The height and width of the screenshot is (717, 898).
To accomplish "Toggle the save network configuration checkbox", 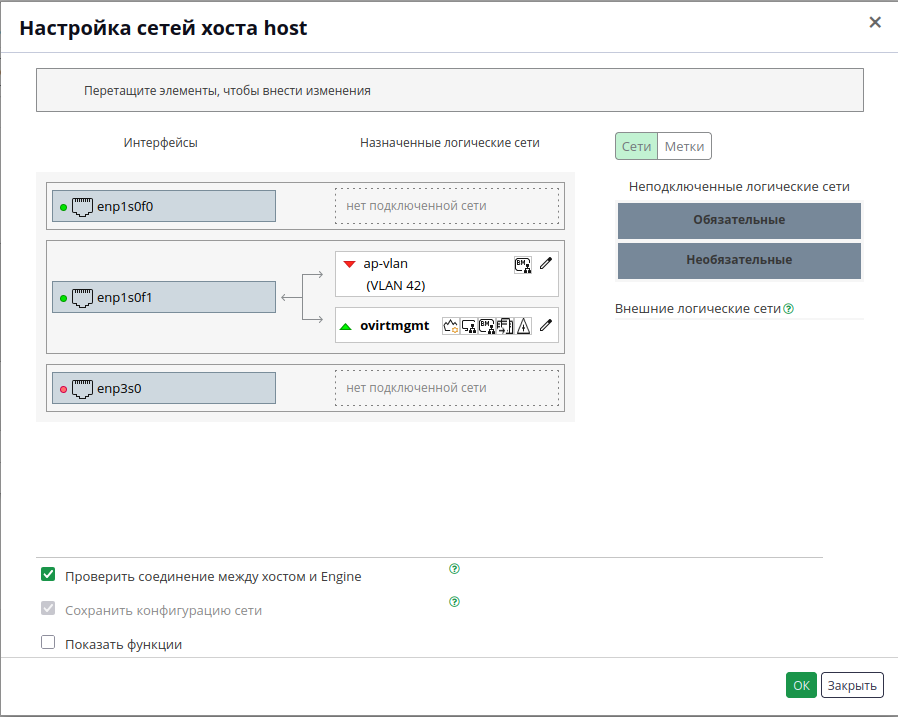I will pos(48,608).
